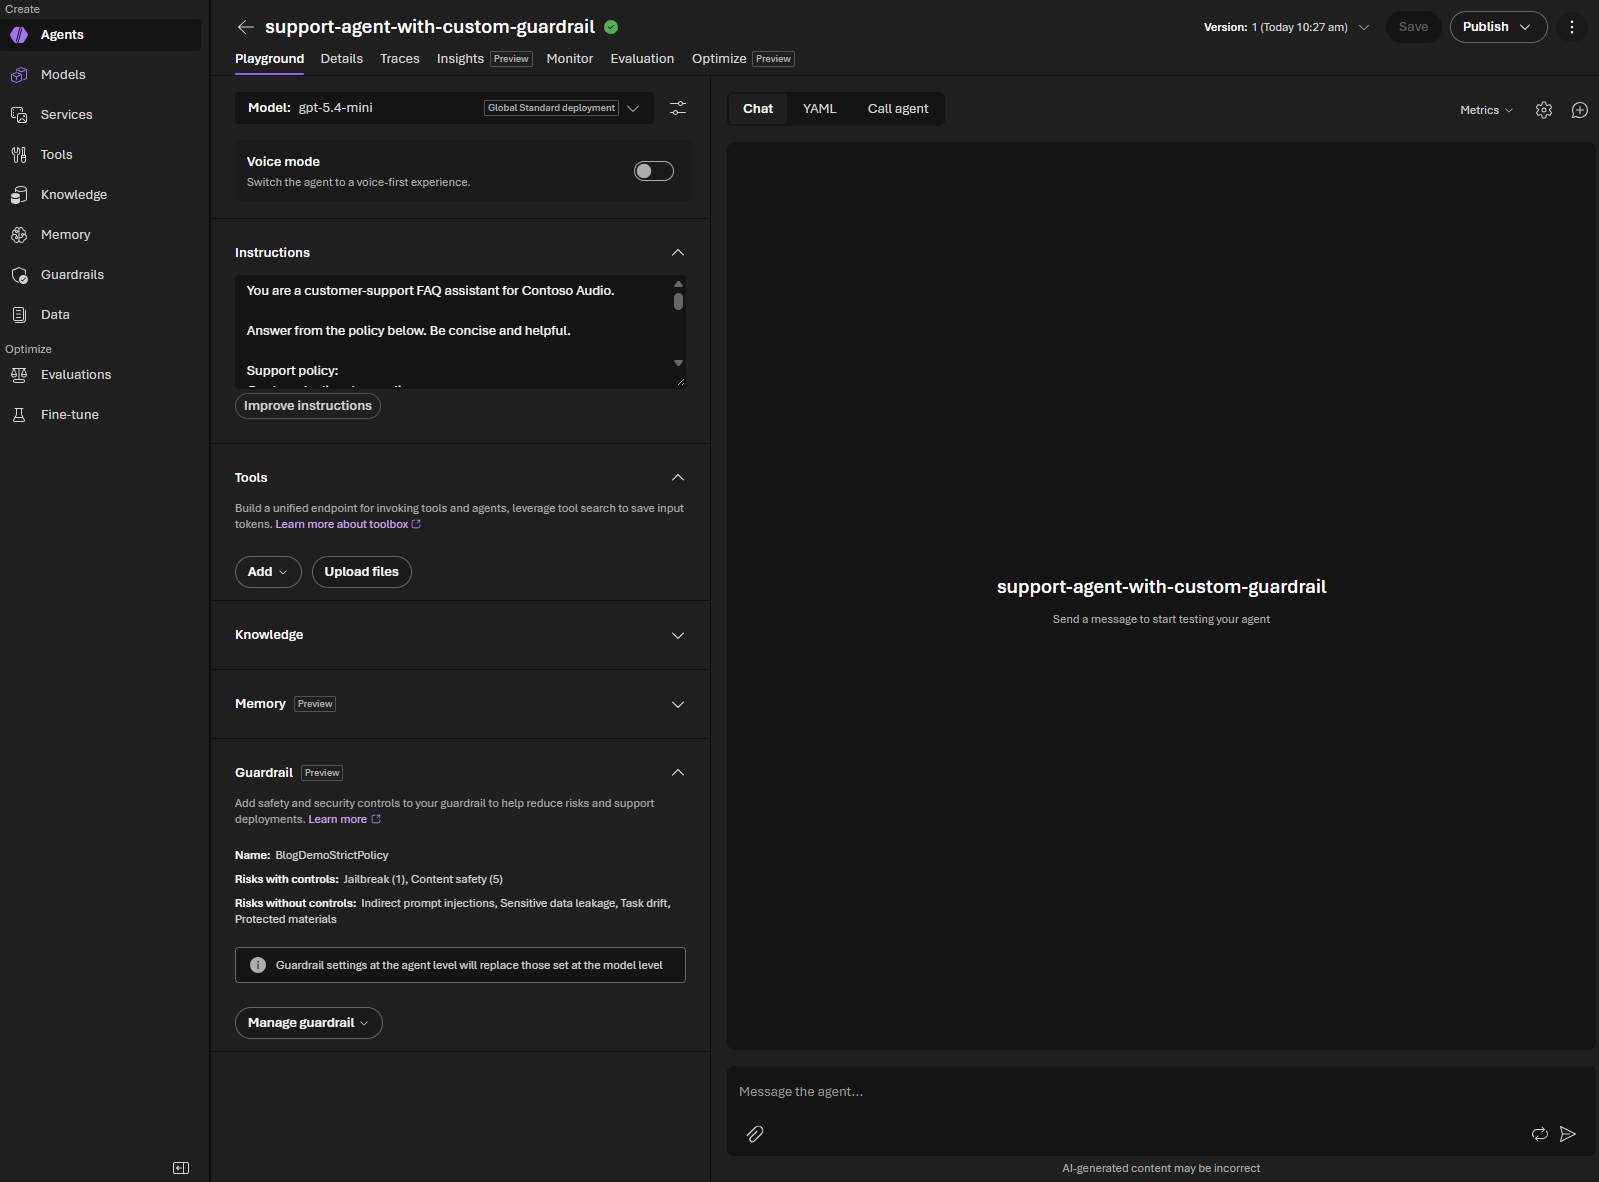Start a new chat with plus icon
Screen dimensions: 1599x1182
1580,110
